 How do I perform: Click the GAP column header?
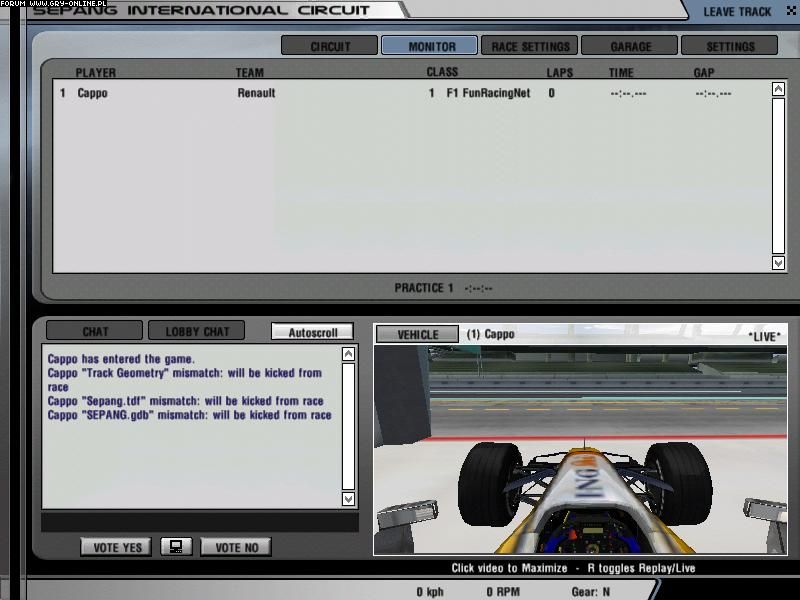tap(704, 72)
